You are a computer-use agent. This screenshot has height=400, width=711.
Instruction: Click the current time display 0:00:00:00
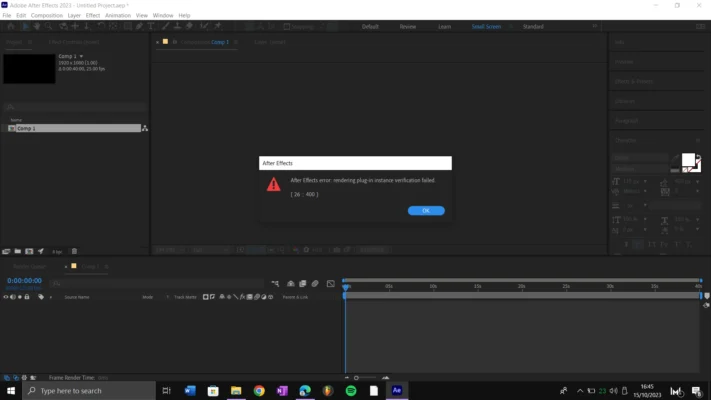point(24,281)
